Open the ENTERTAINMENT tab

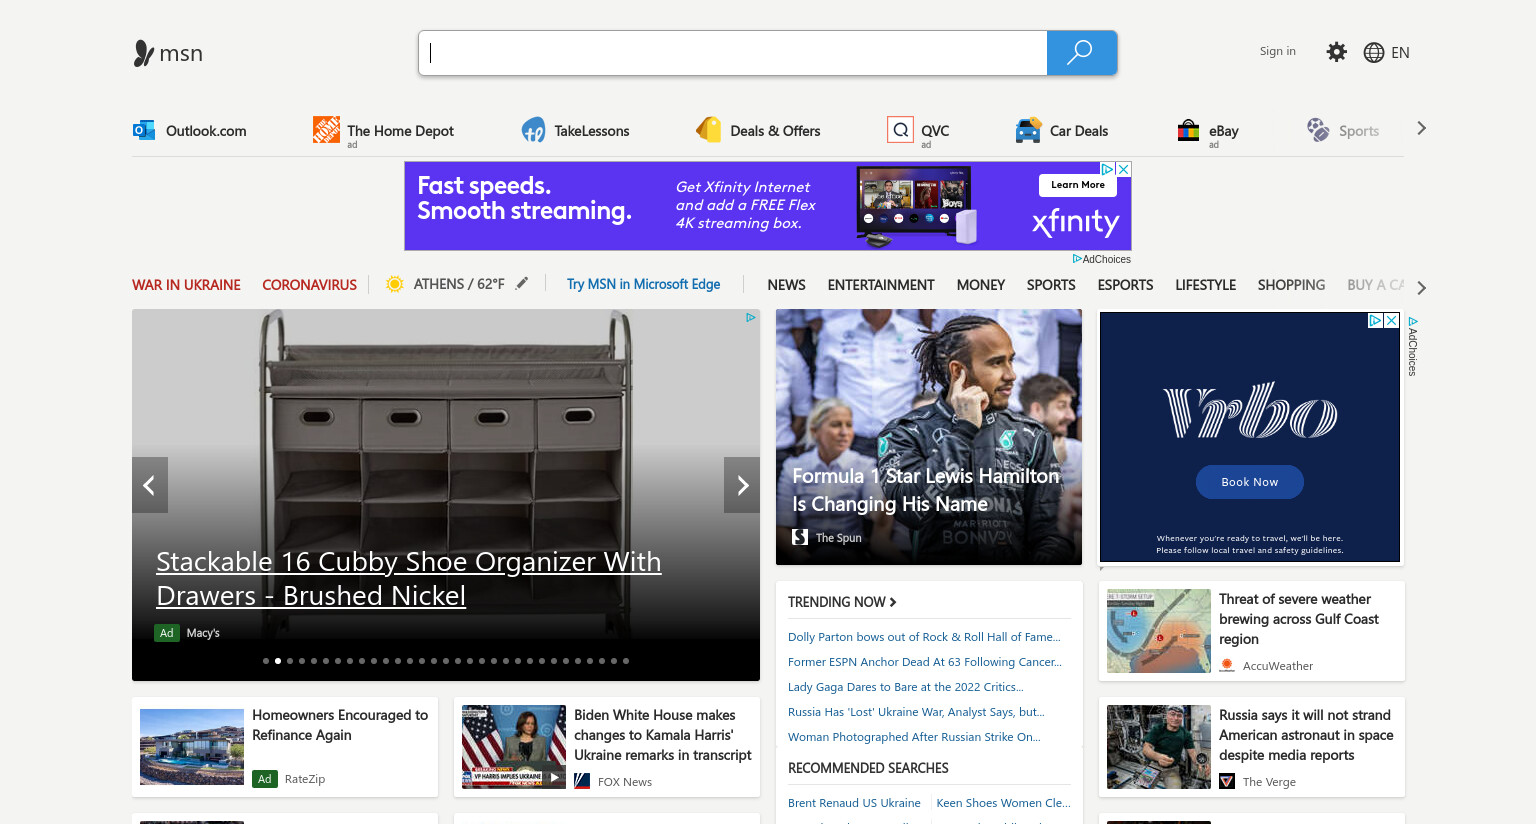881,285
